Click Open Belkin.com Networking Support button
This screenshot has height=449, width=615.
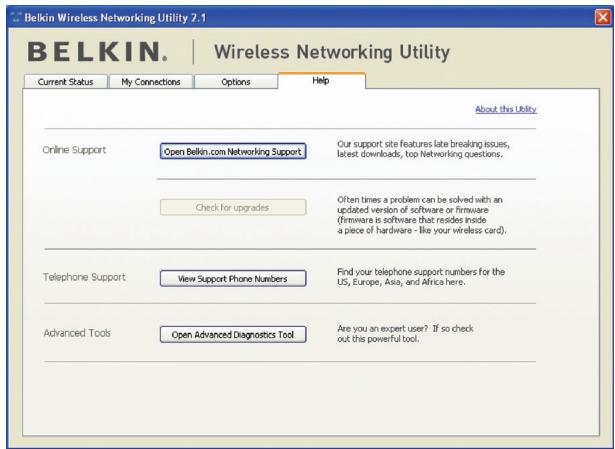pos(233,151)
